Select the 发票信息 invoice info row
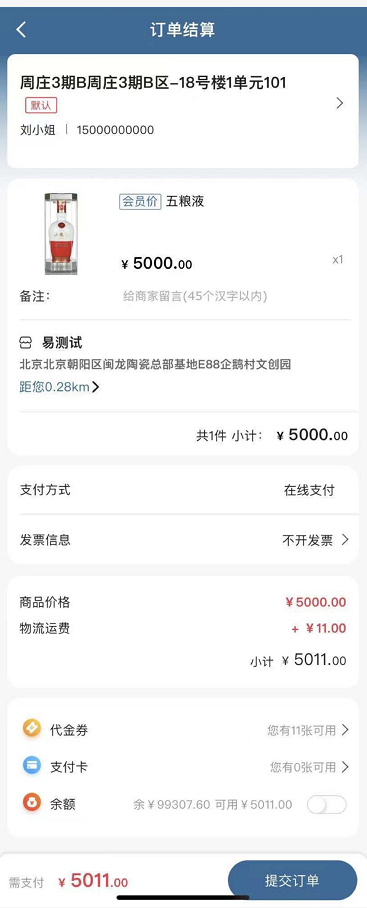The height and width of the screenshot is (908, 367). coord(183,540)
